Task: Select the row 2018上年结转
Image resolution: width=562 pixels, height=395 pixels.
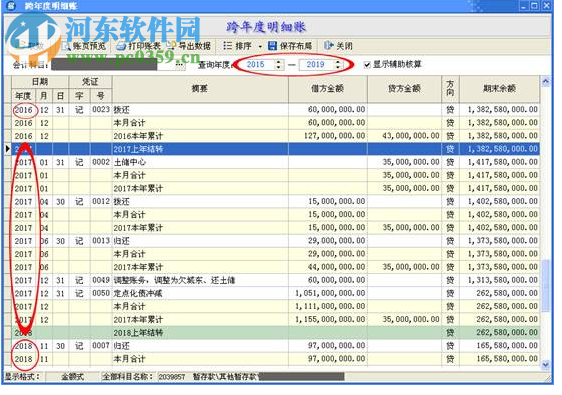Action: [276, 333]
